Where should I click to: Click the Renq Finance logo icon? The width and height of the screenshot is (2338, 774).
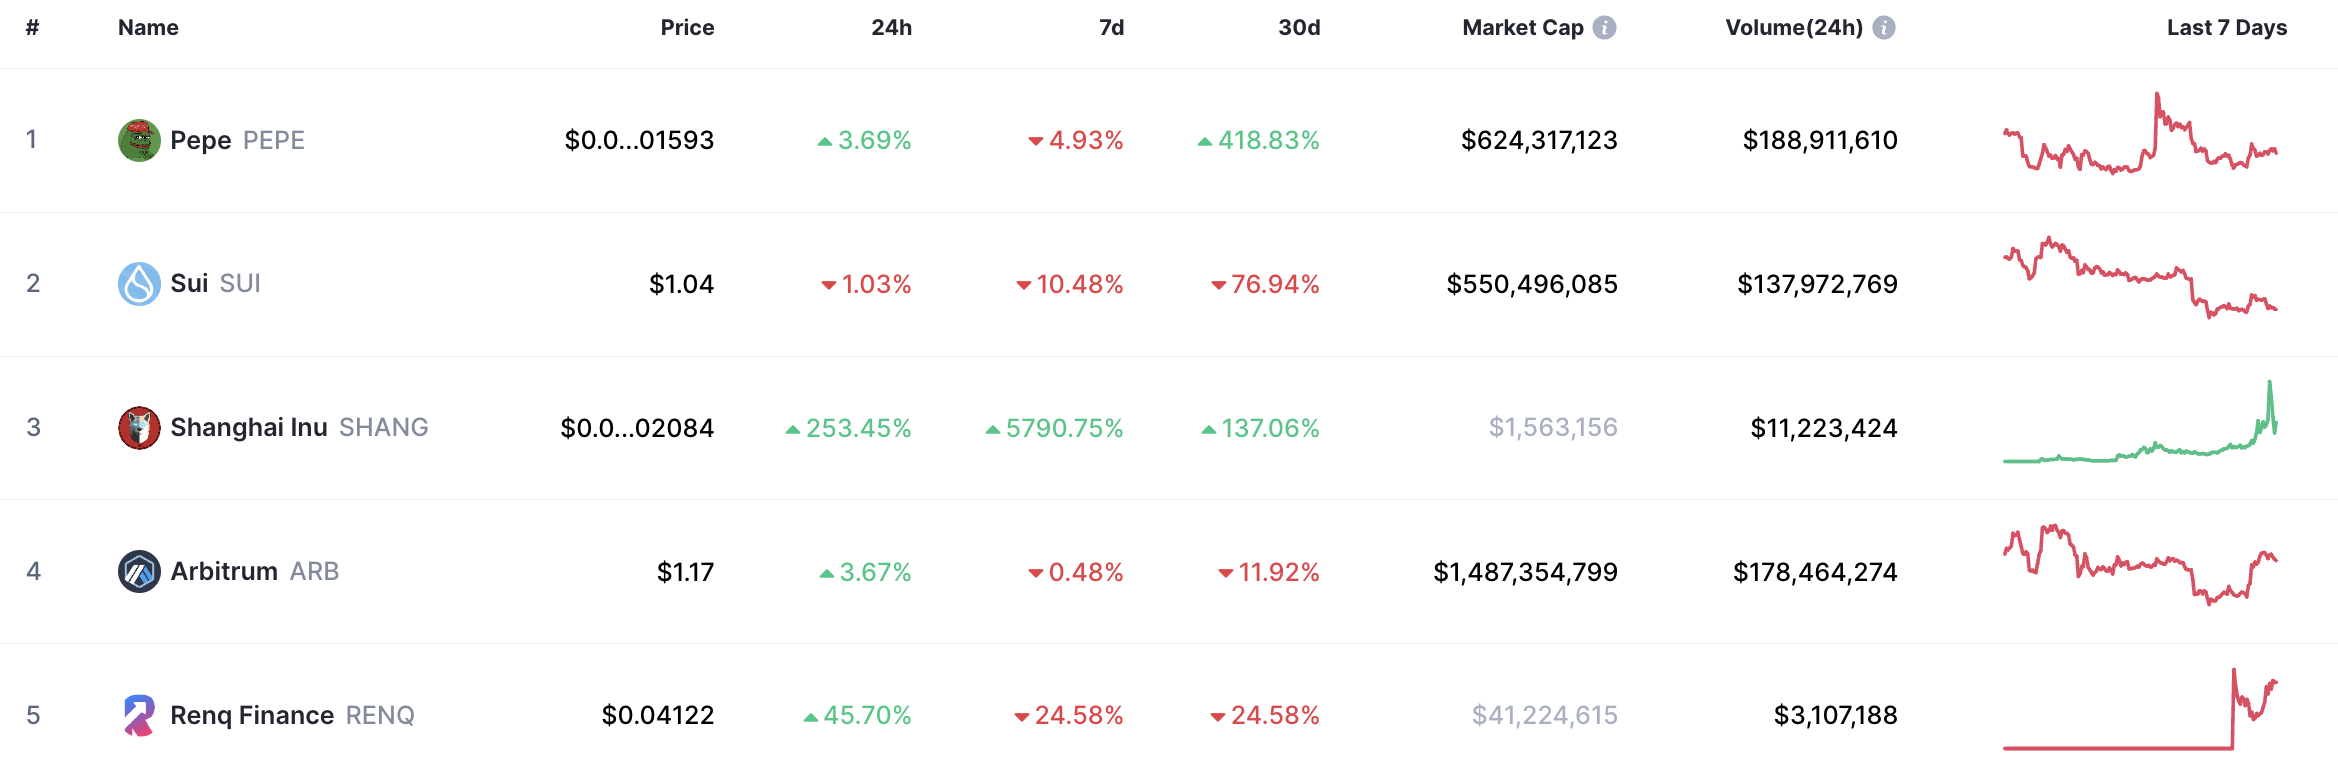point(139,716)
